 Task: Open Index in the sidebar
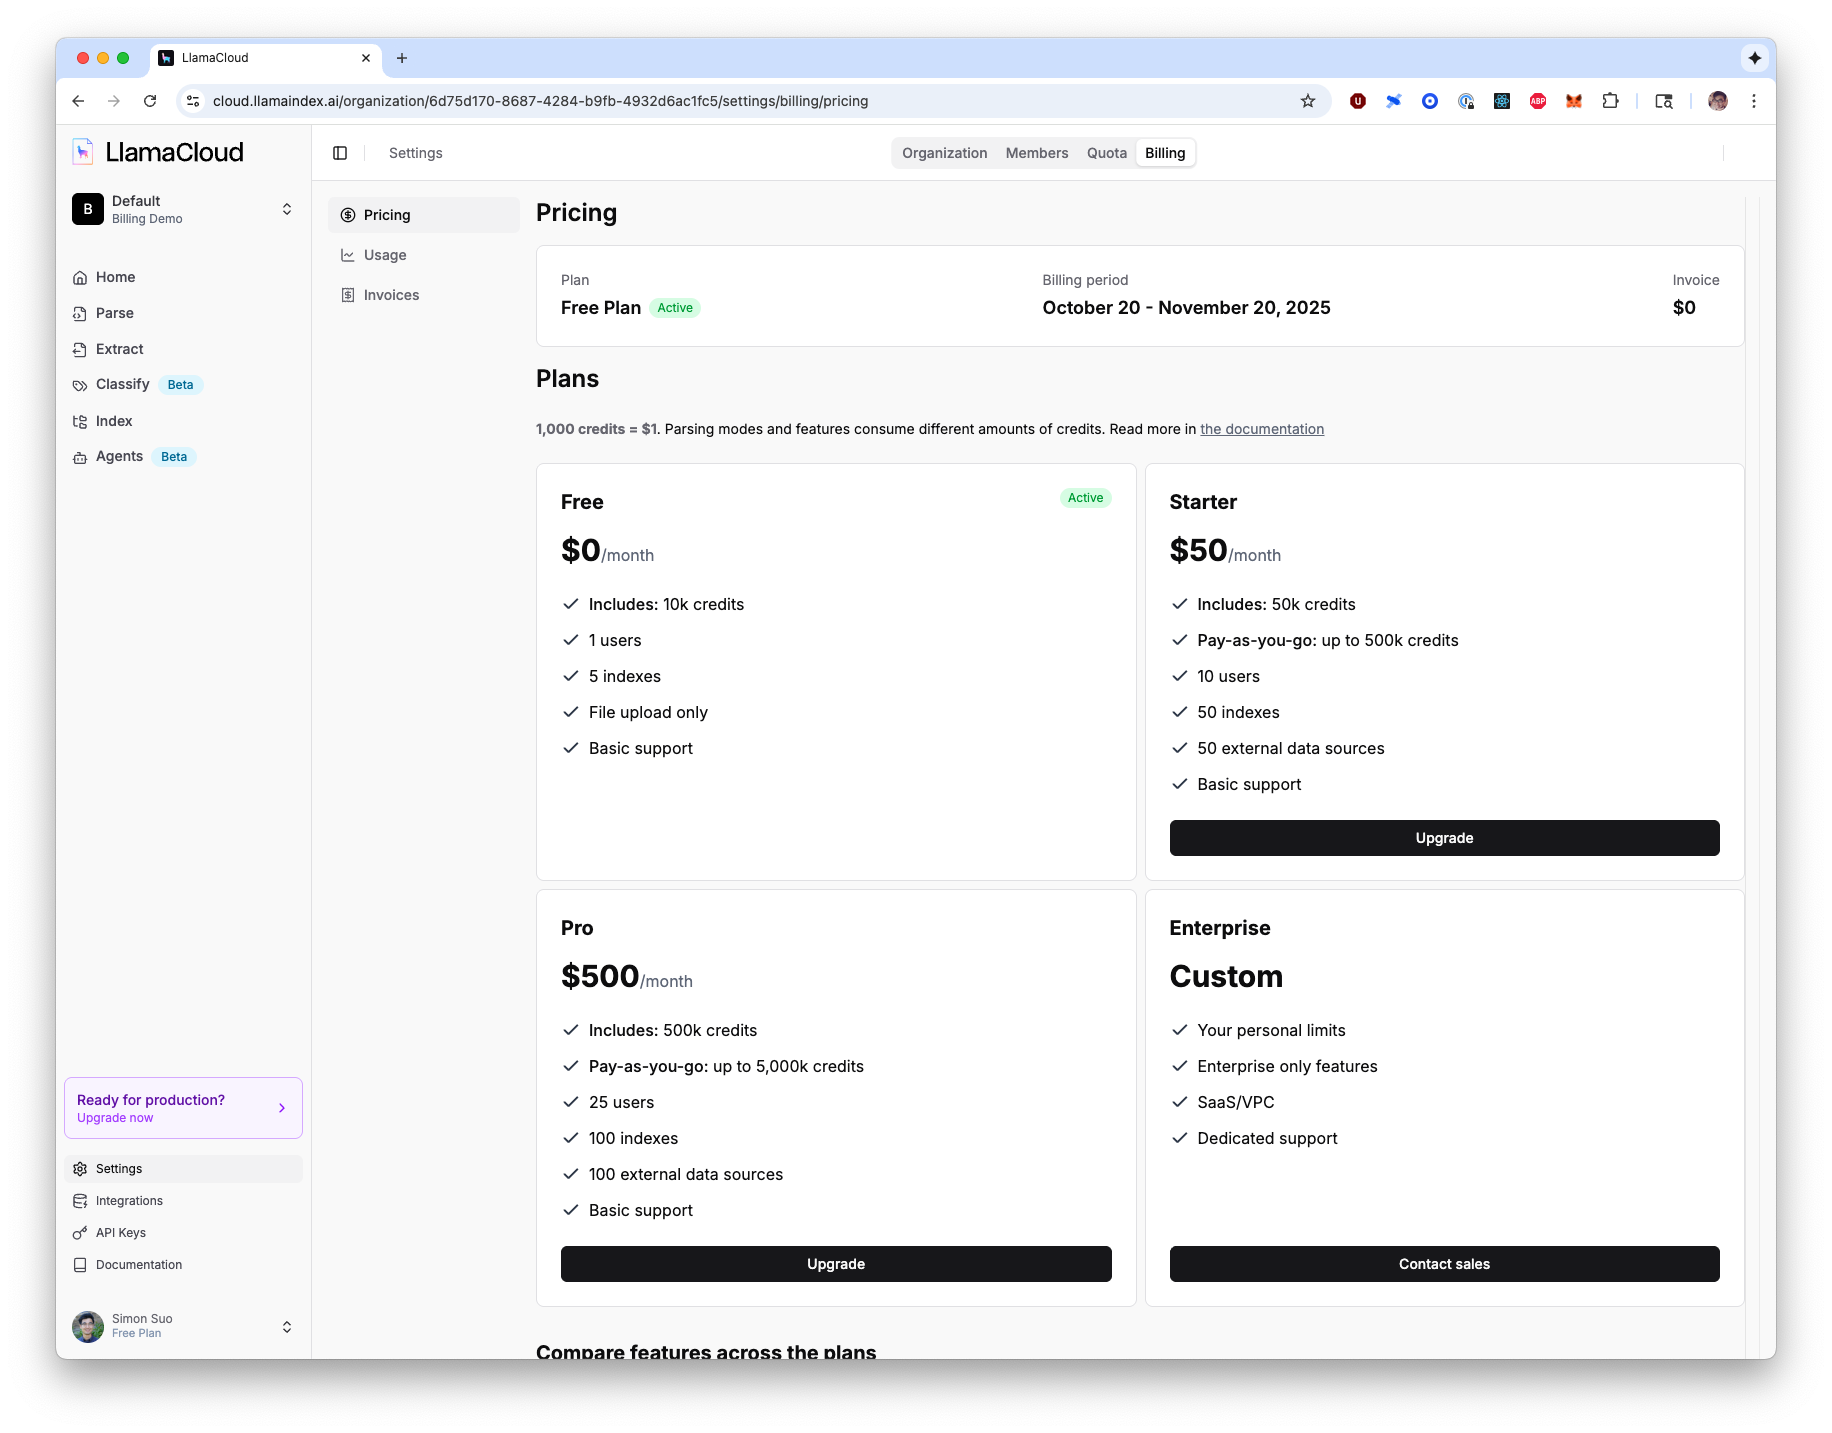tap(113, 421)
